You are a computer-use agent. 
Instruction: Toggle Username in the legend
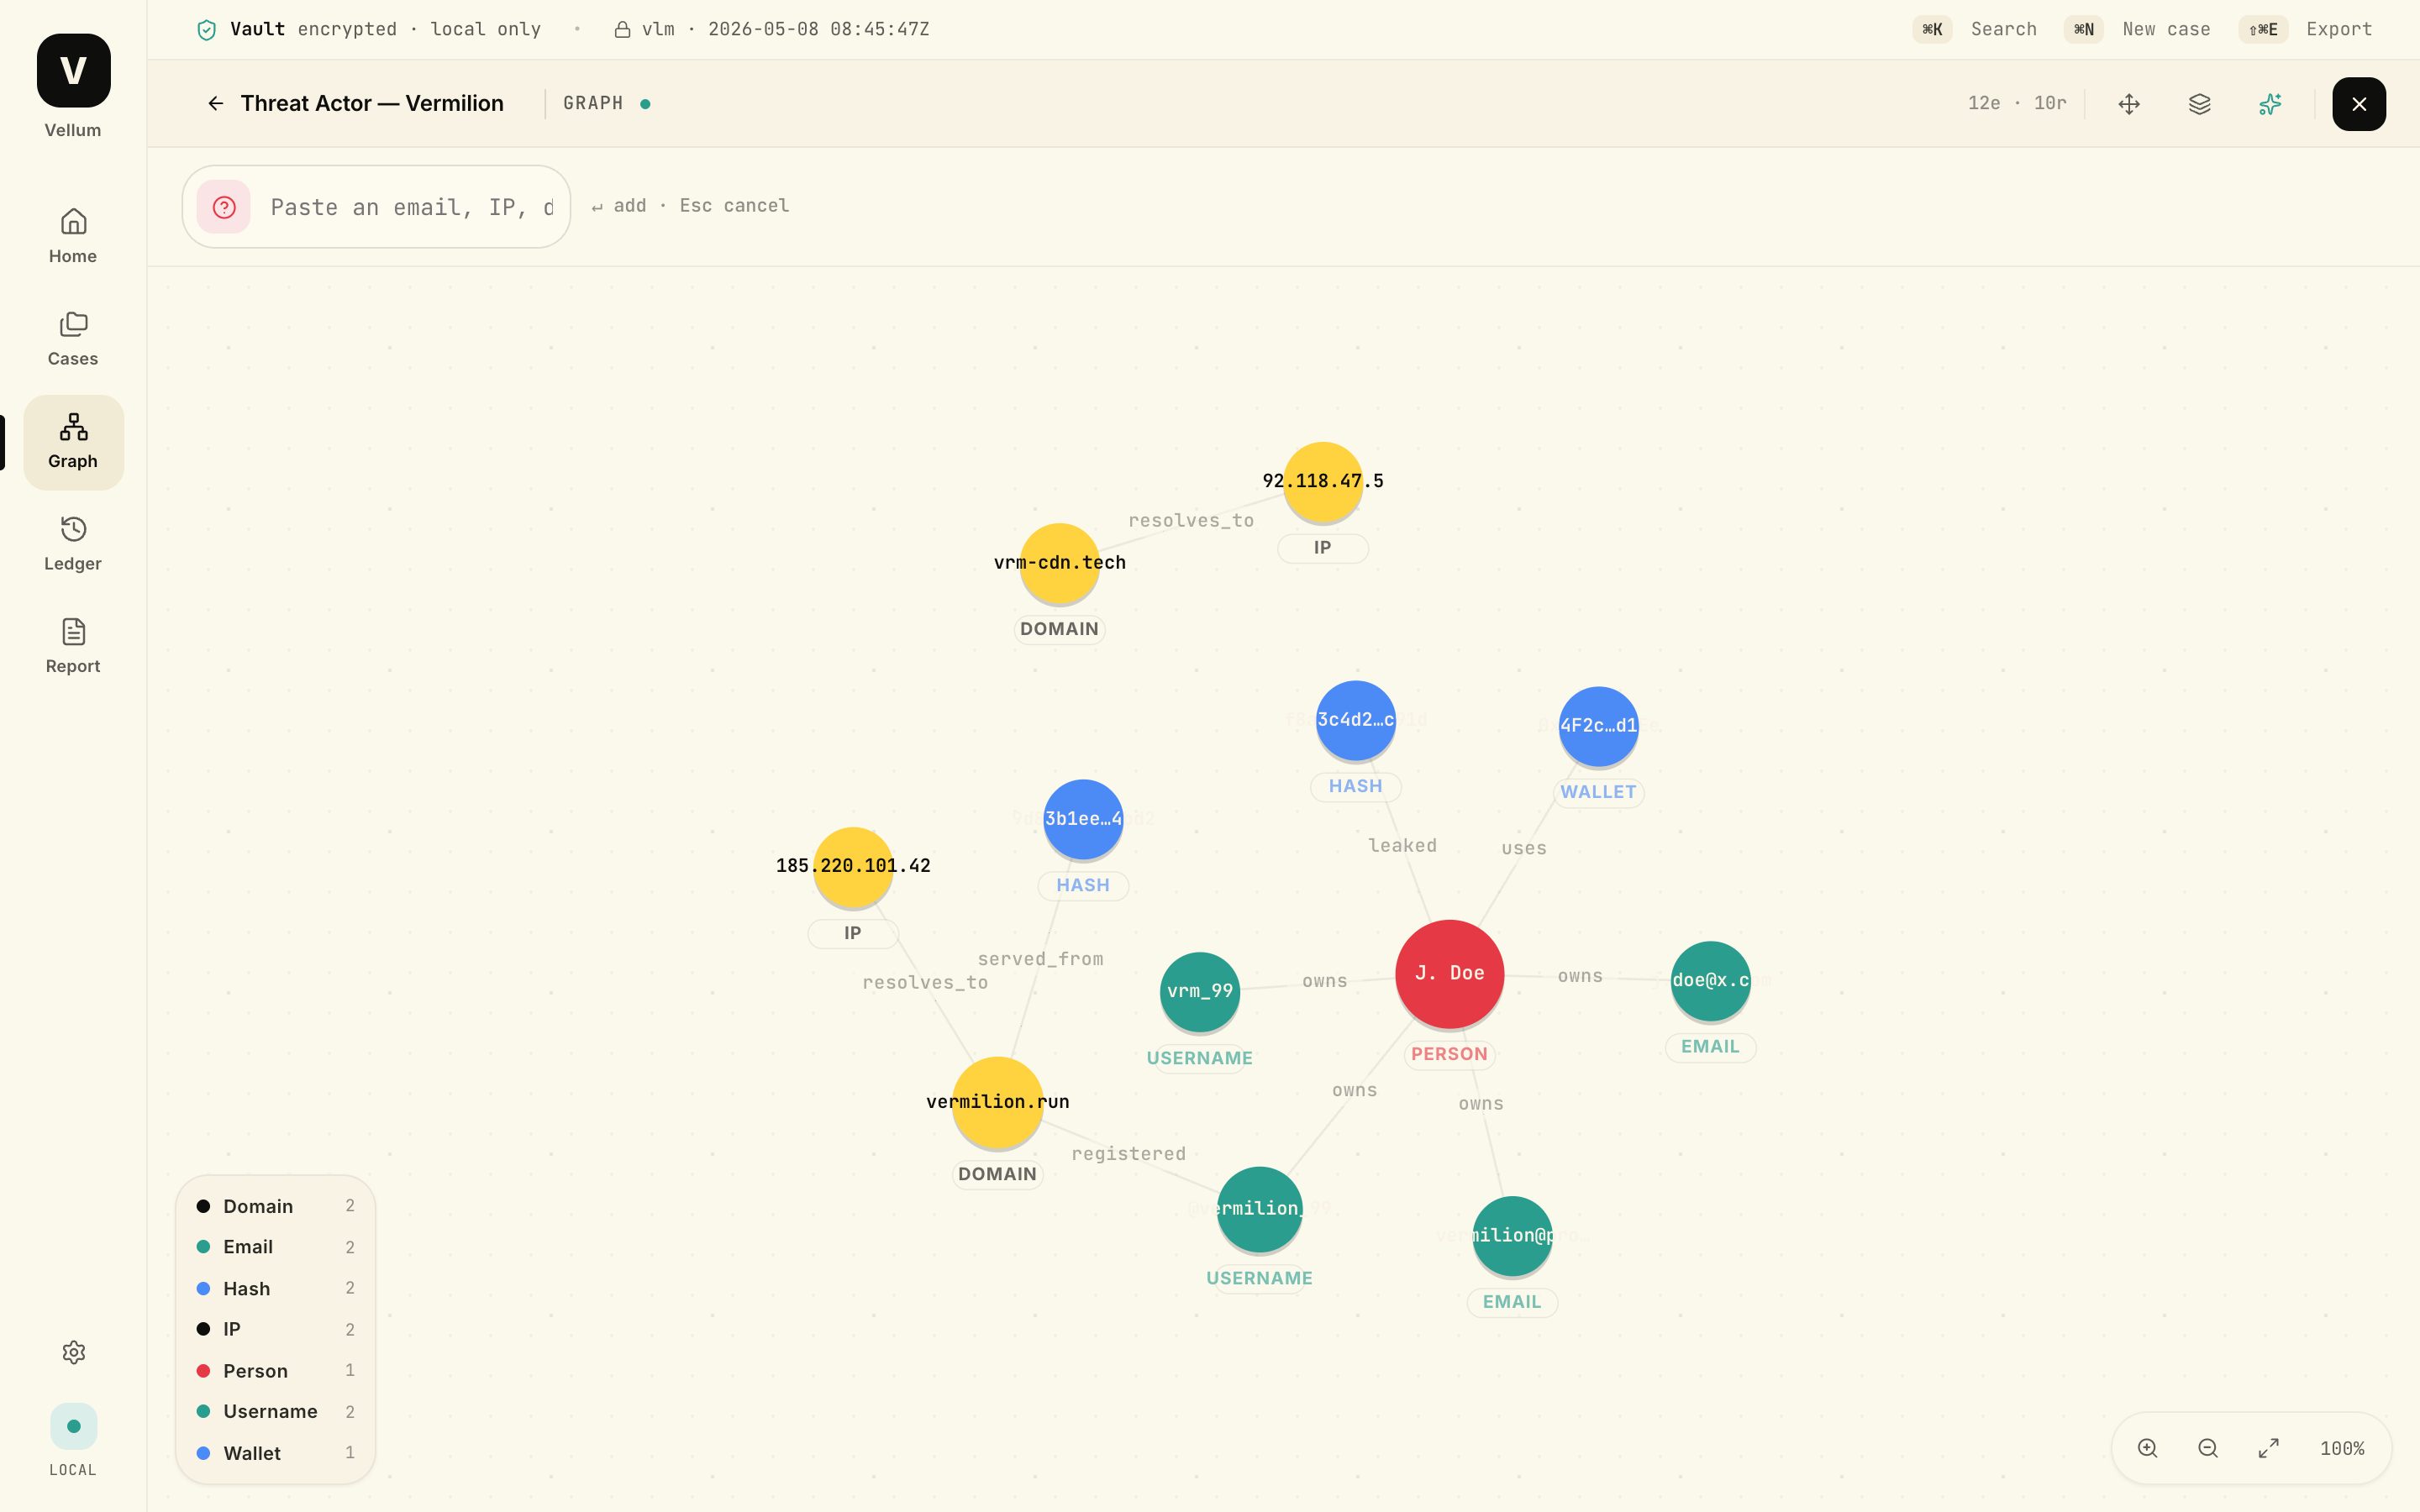275,1411
